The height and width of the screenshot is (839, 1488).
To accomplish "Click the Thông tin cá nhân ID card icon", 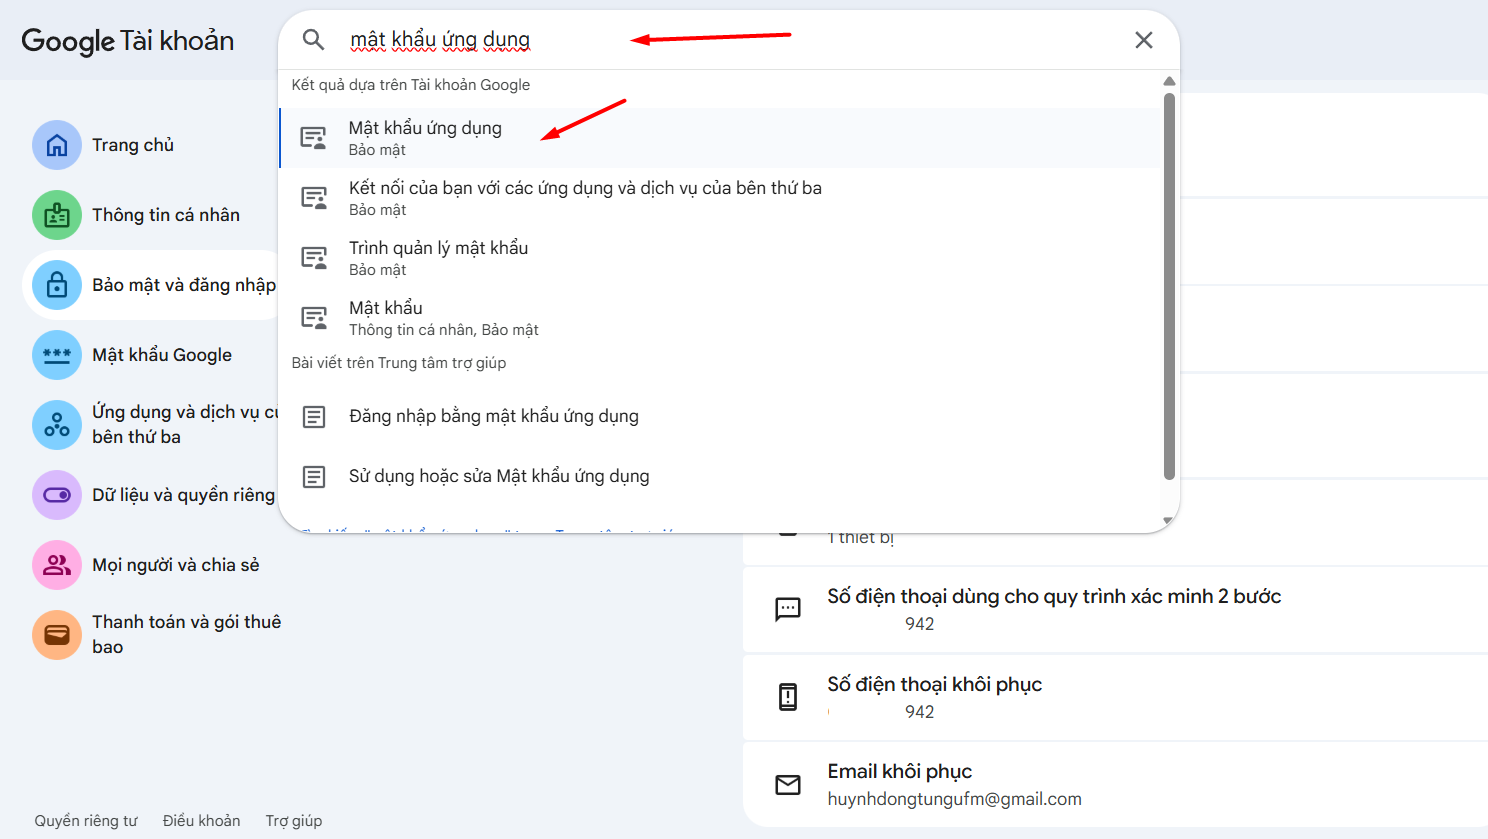I will click(57, 215).
